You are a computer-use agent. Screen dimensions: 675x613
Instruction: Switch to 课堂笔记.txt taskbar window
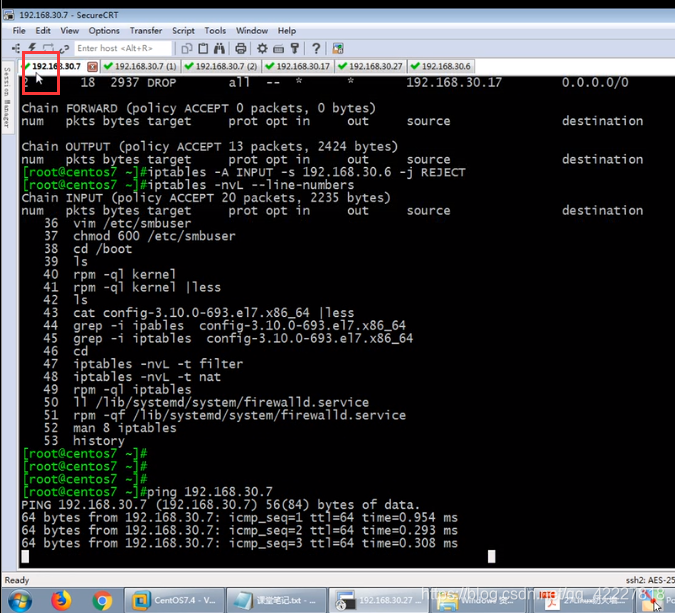276,600
